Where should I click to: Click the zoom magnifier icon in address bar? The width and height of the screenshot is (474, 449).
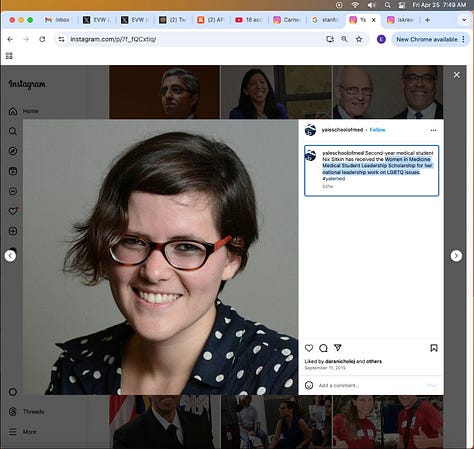point(344,39)
